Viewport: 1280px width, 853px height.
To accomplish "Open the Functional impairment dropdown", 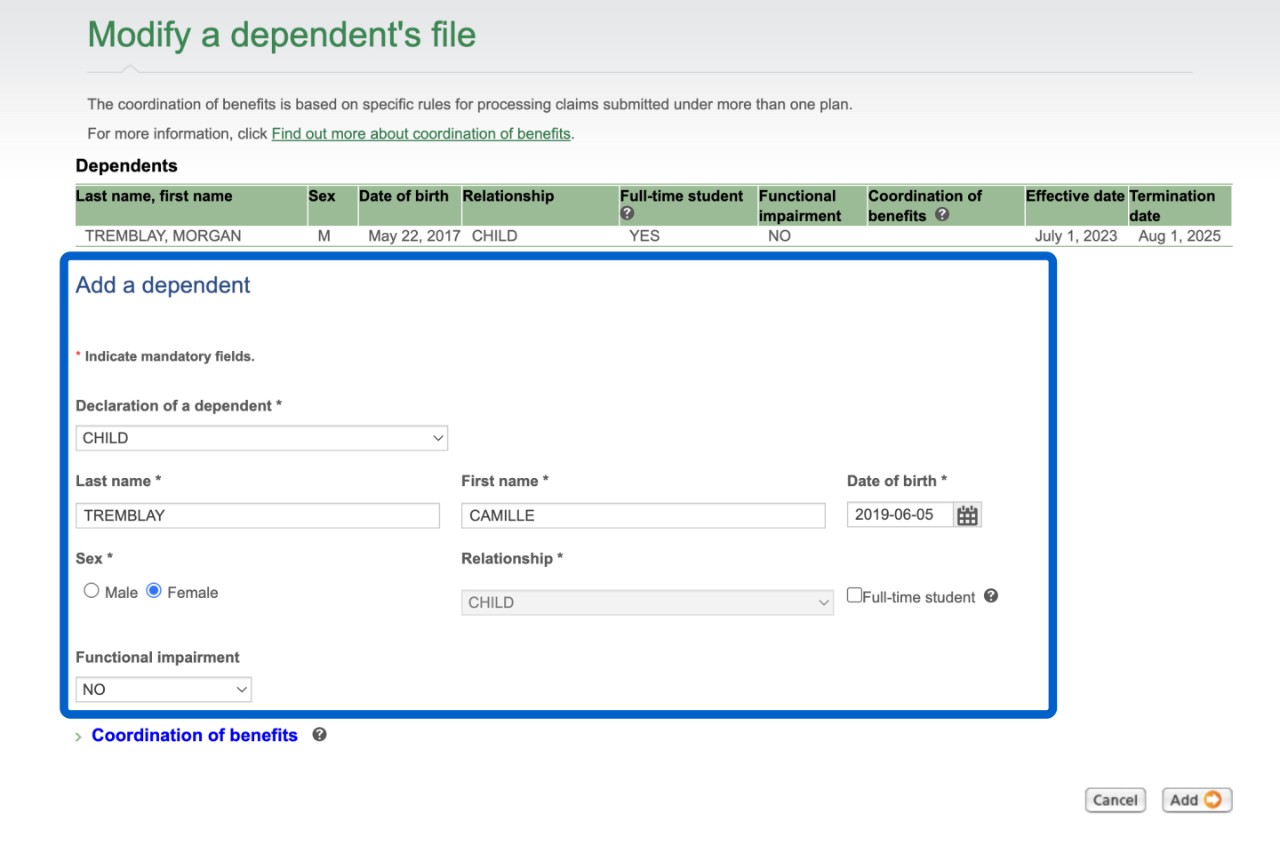I will coord(163,689).
